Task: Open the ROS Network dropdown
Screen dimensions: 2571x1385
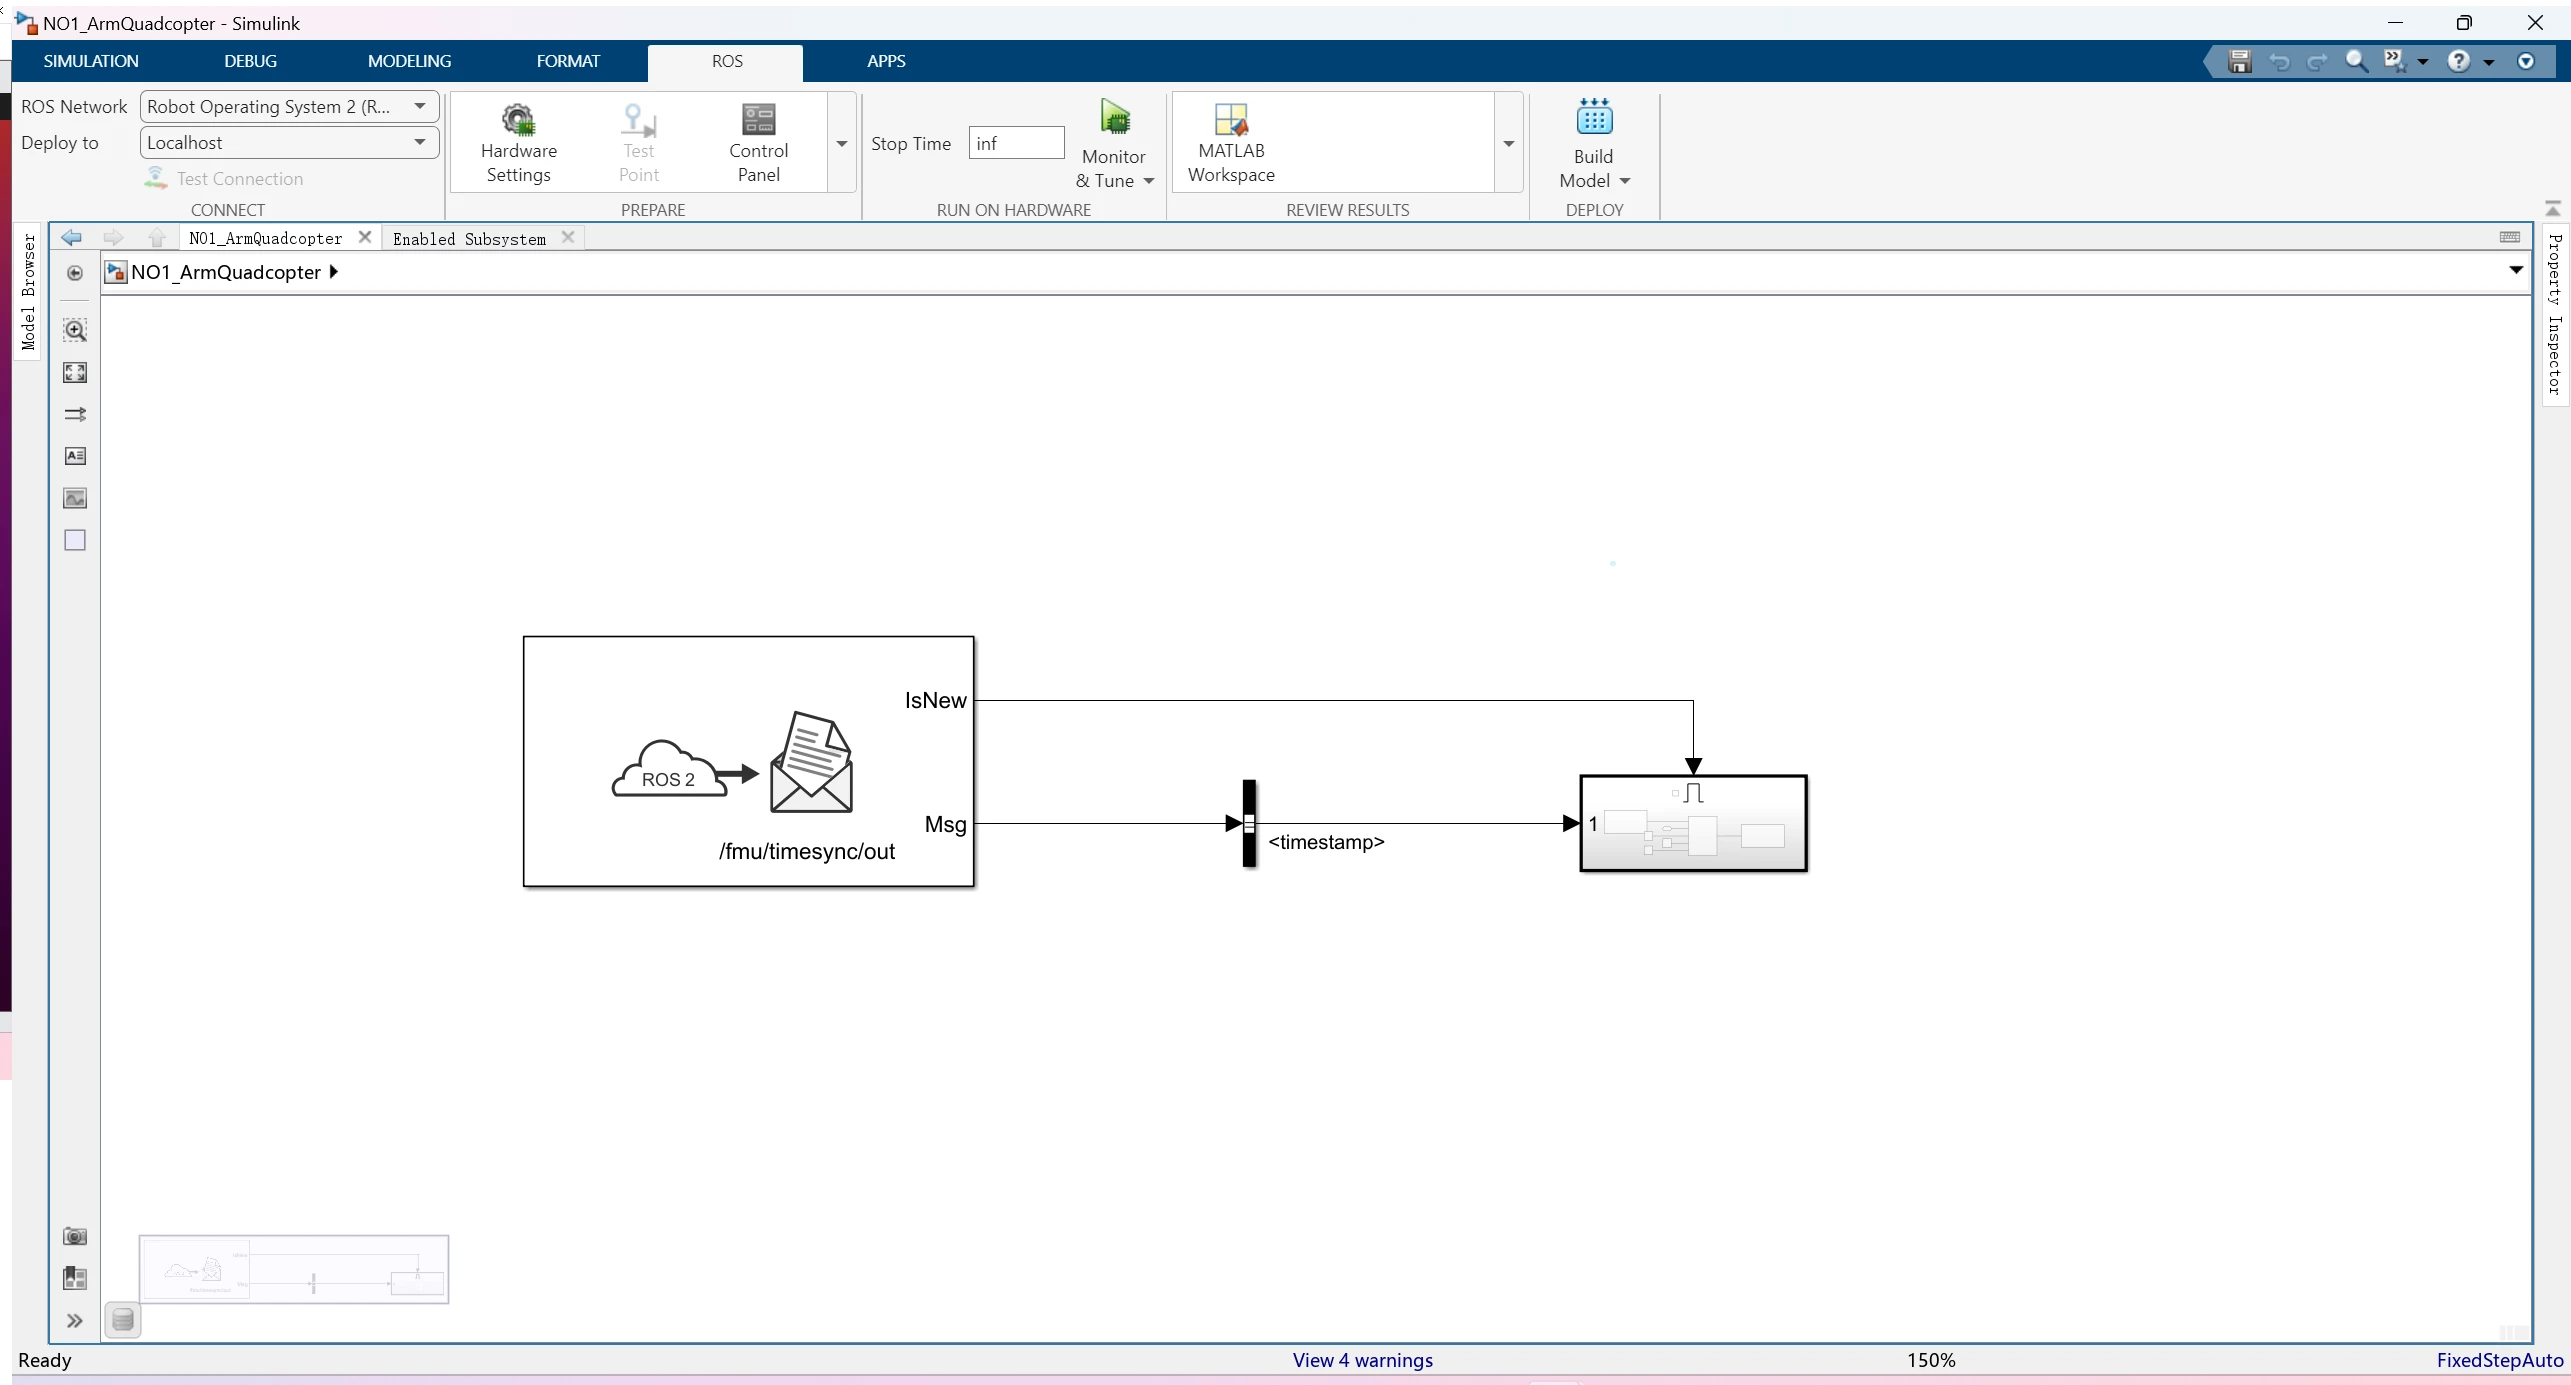Action: click(x=289, y=107)
